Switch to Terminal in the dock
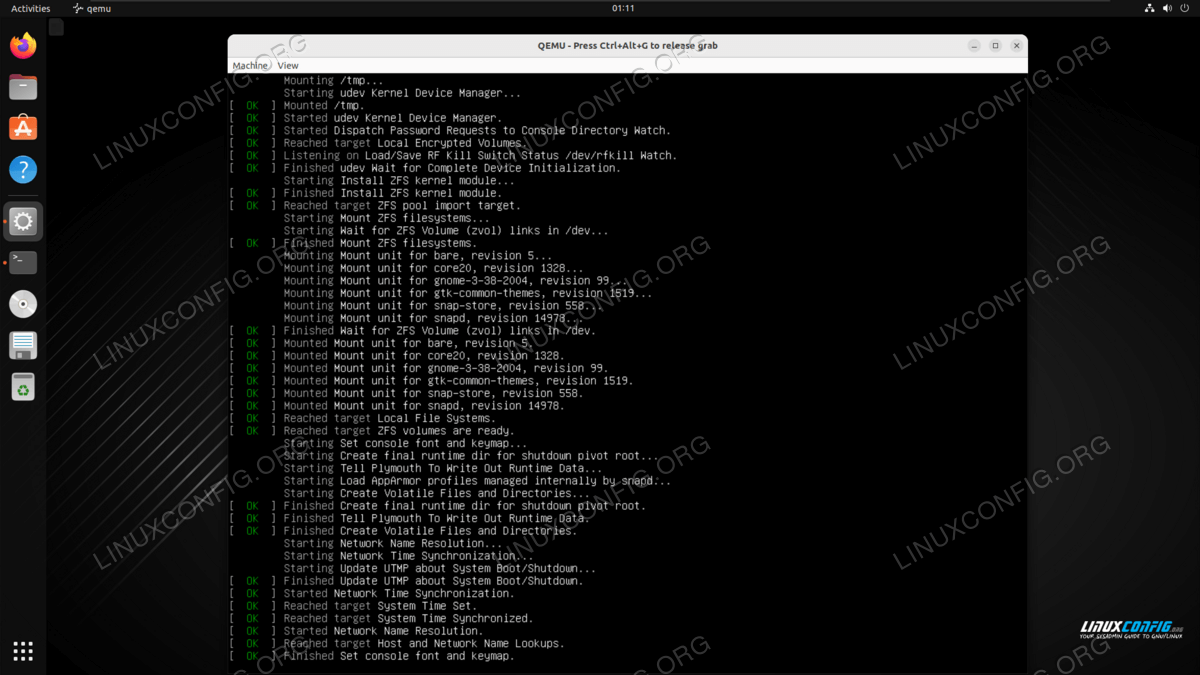This screenshot has height=675, width=1200. tap(23, 262)
